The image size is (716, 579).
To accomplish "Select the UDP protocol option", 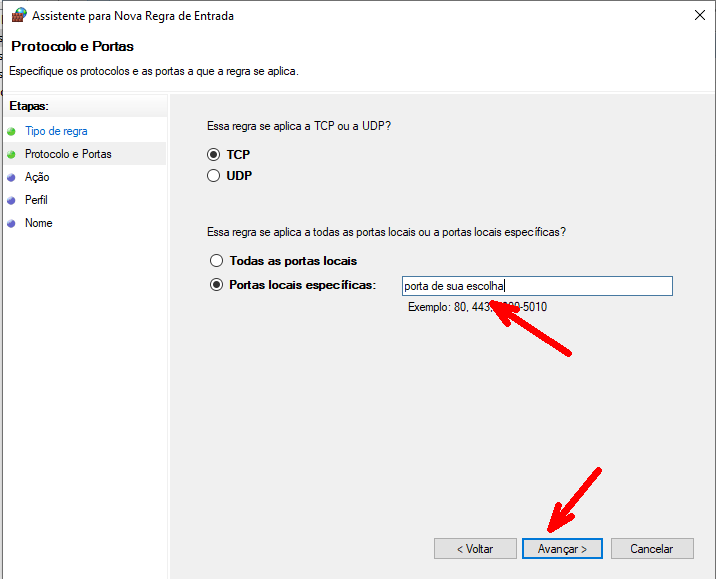I will [x=214, y=176].
